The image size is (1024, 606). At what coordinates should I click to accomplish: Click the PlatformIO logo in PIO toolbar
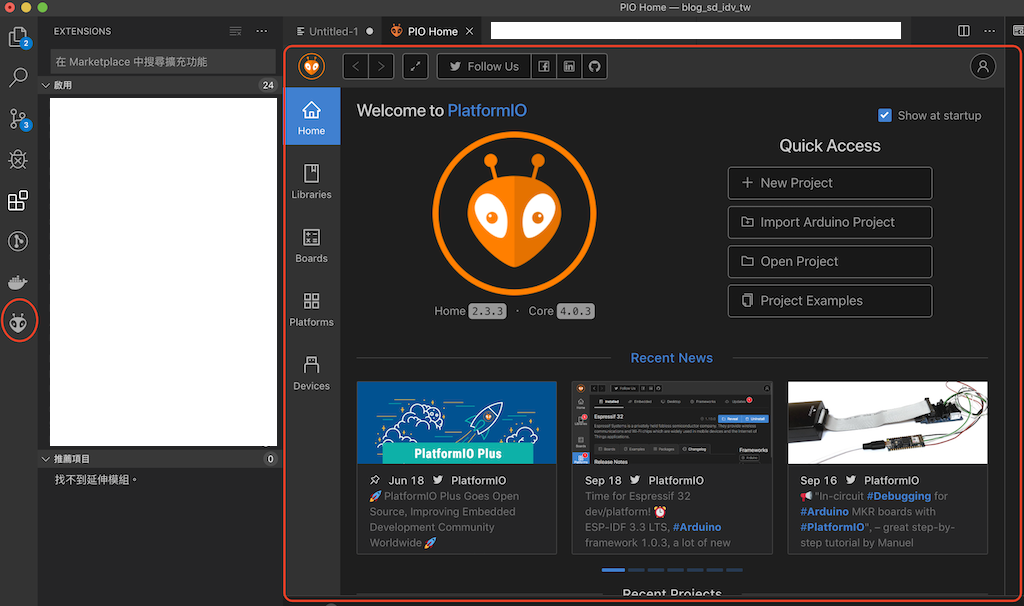pyautogui.click(x=312, y=66)
